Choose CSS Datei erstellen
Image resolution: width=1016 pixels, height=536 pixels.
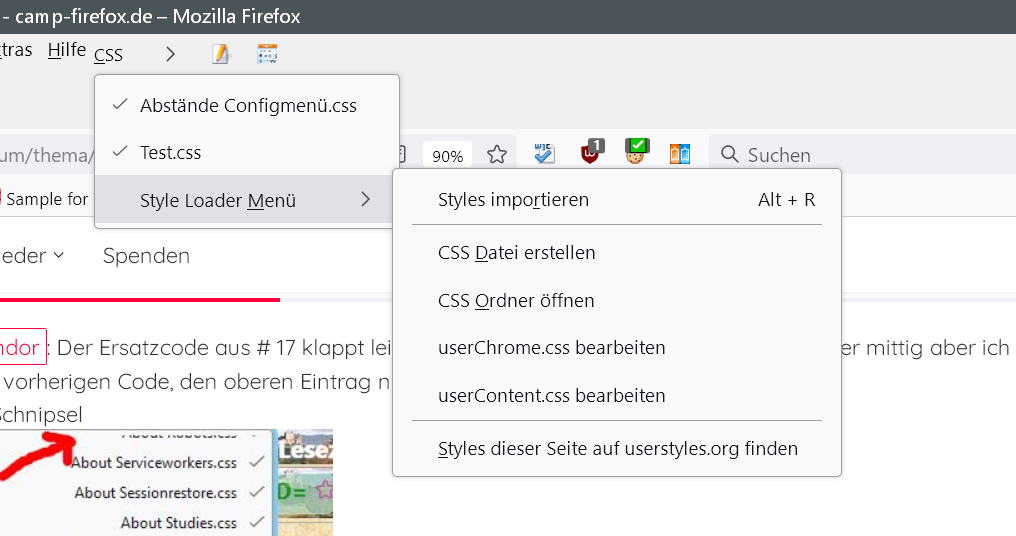[516, 253]
